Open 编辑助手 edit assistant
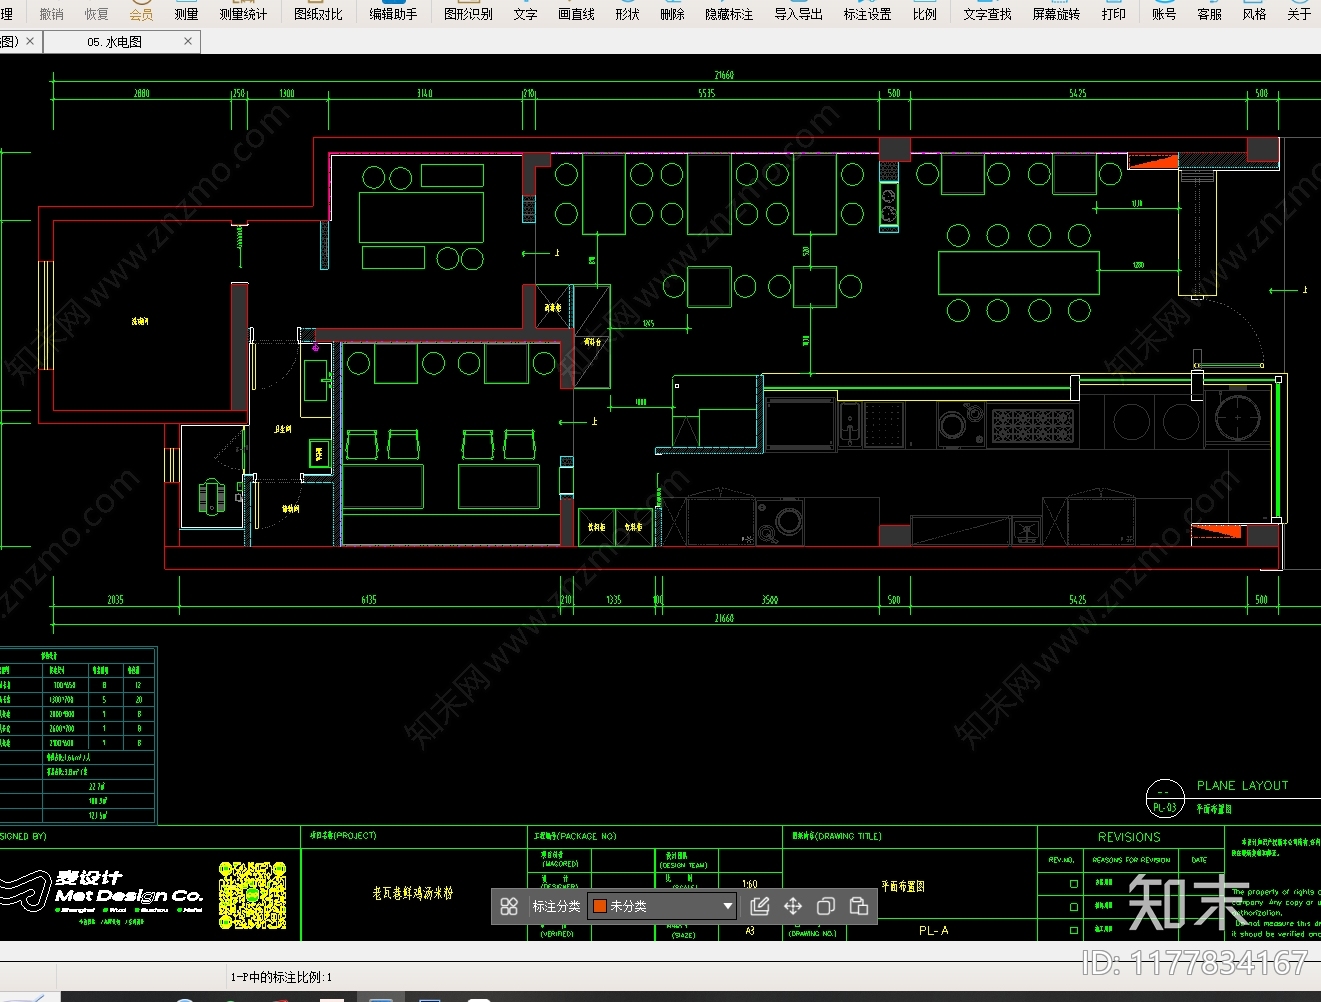The width and height of the screenshot is (1321, 1002). (393, 14)
